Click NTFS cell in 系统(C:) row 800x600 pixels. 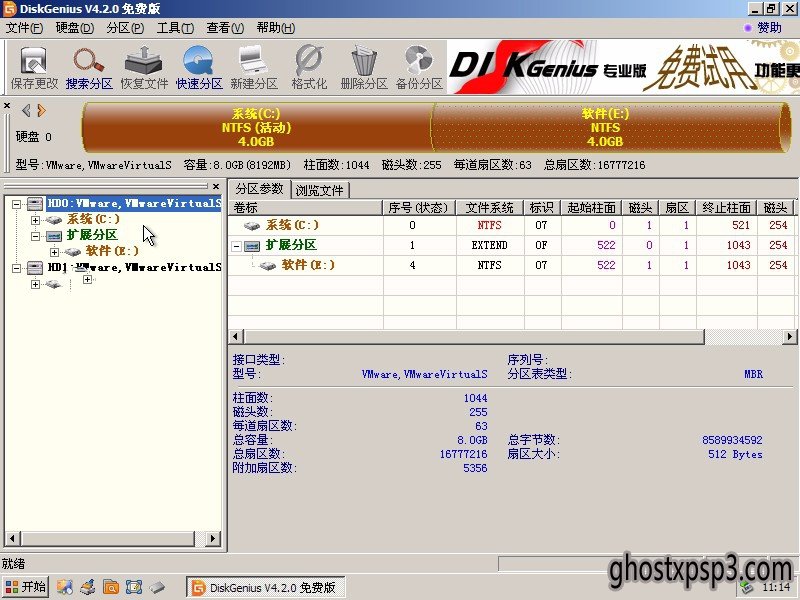pos(489,226)
